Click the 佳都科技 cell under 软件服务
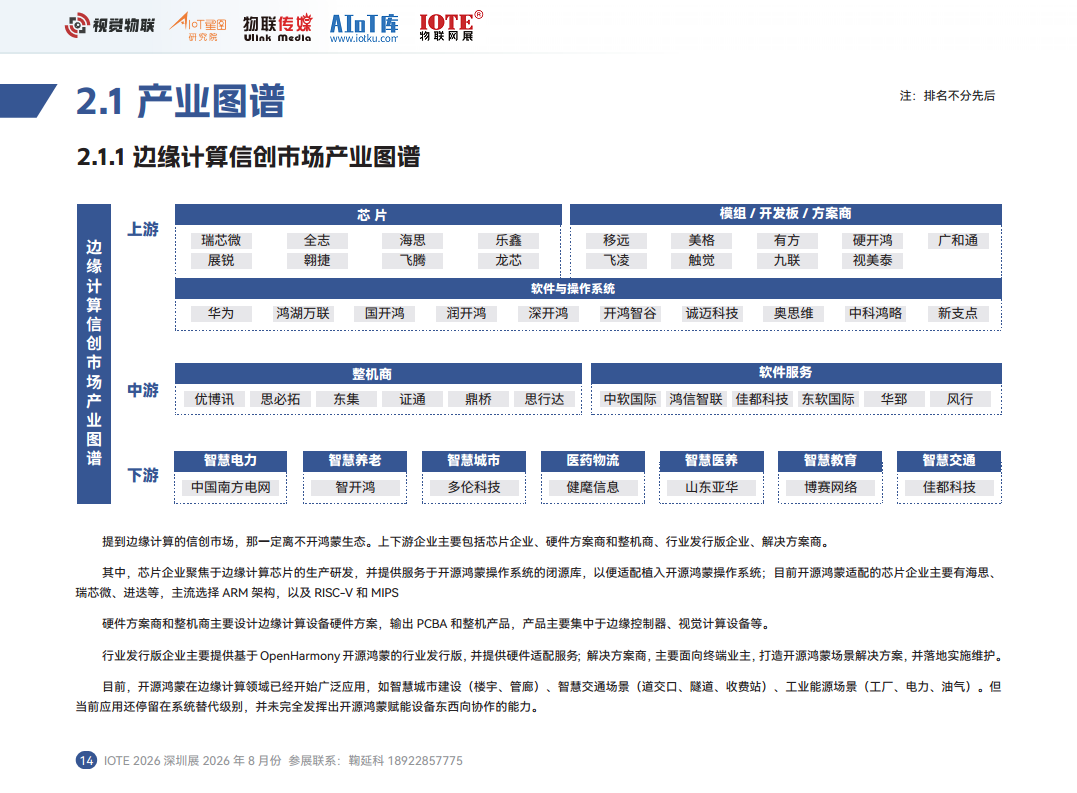The image size is (1077, 793). [x=762, y=400]
